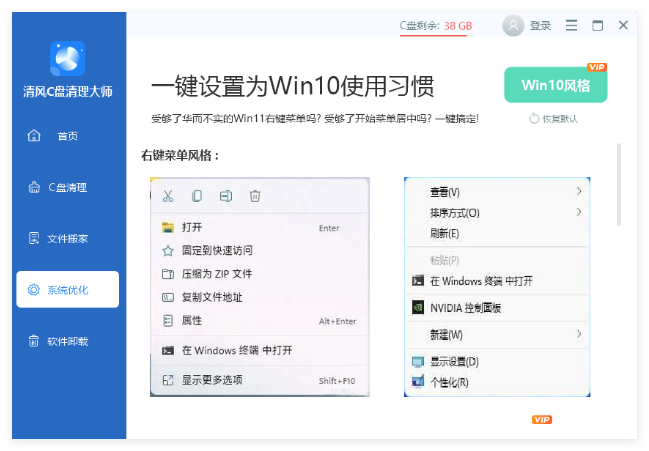Click the NVIDIA icon in Win10 preview
Image resolution: width=649 pixels, height=451 pixels.
[418, 307]
